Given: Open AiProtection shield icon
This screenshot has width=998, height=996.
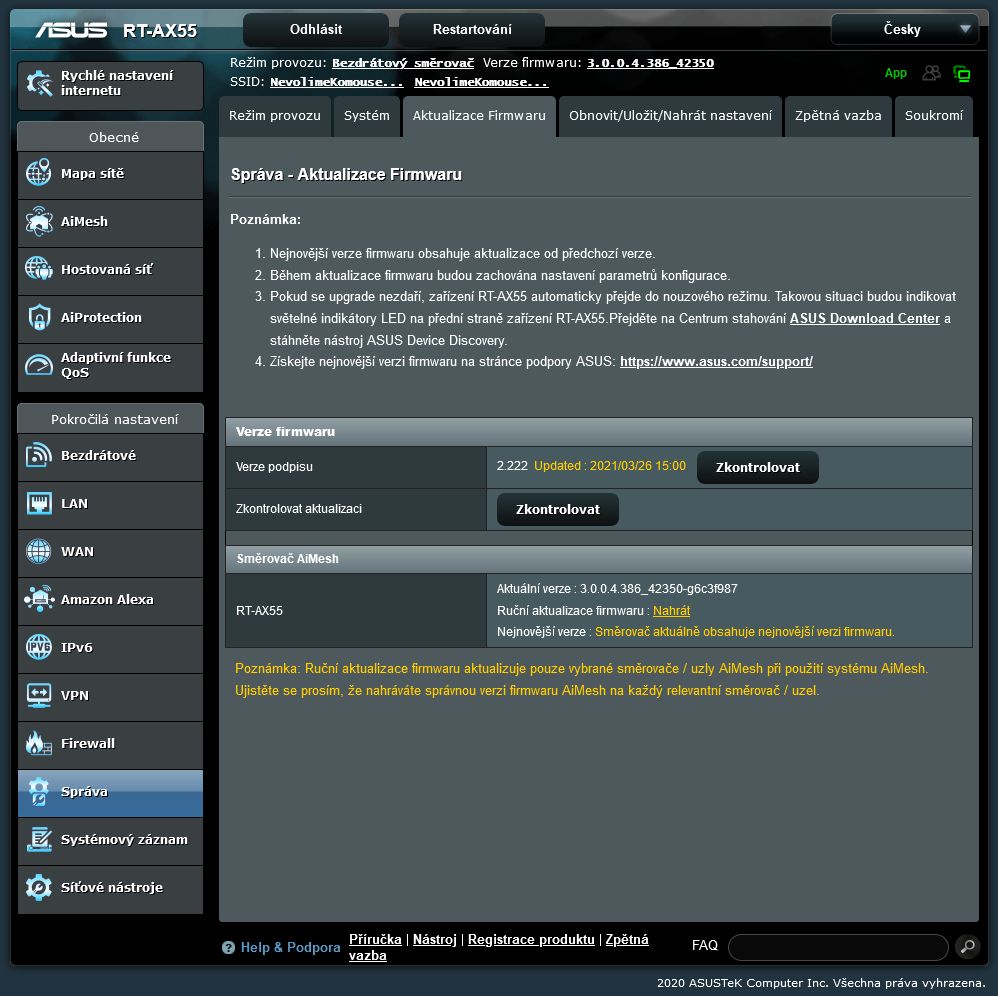Looking at the screenshot, I should pyautogui.click(x=39, y=317).
